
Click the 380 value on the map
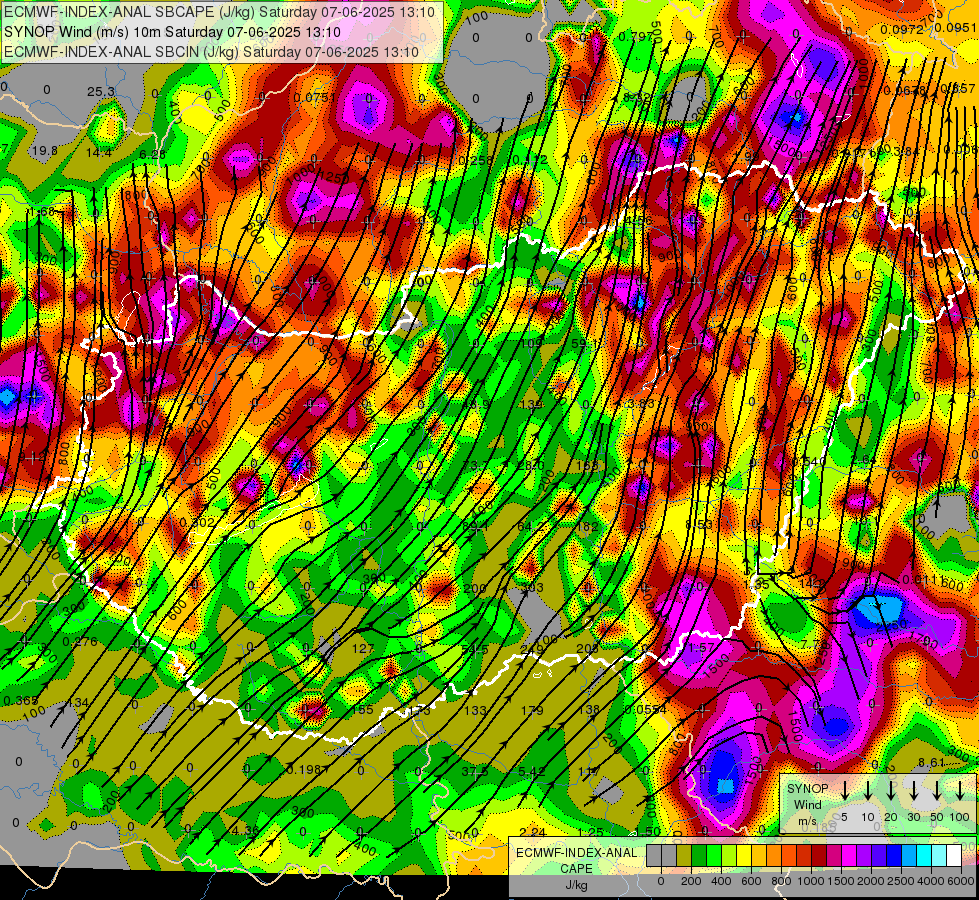click(375, 578)
